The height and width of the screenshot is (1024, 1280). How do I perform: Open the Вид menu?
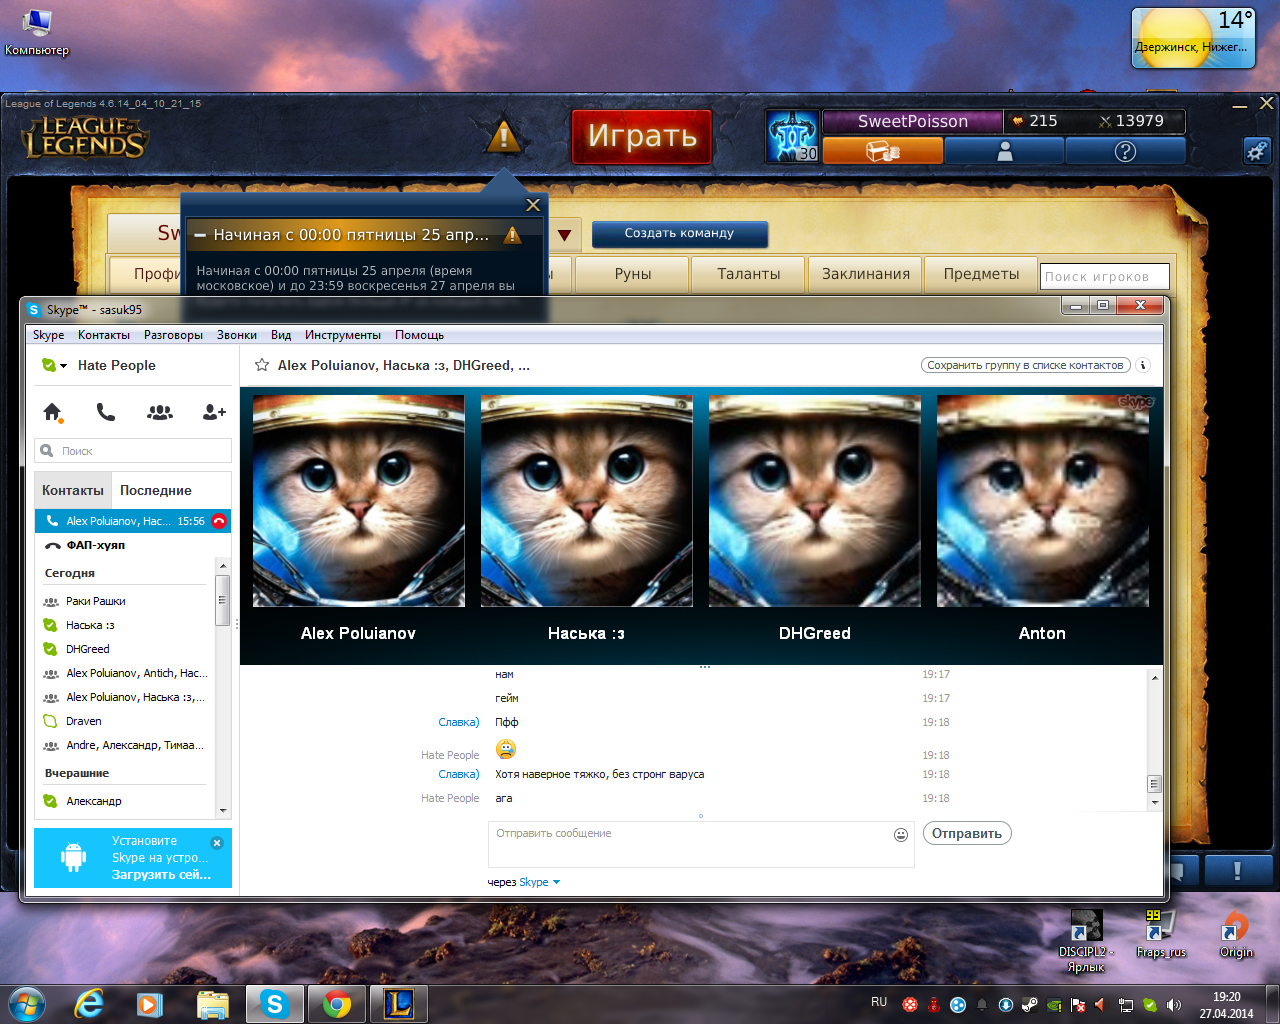click(281, 335)
